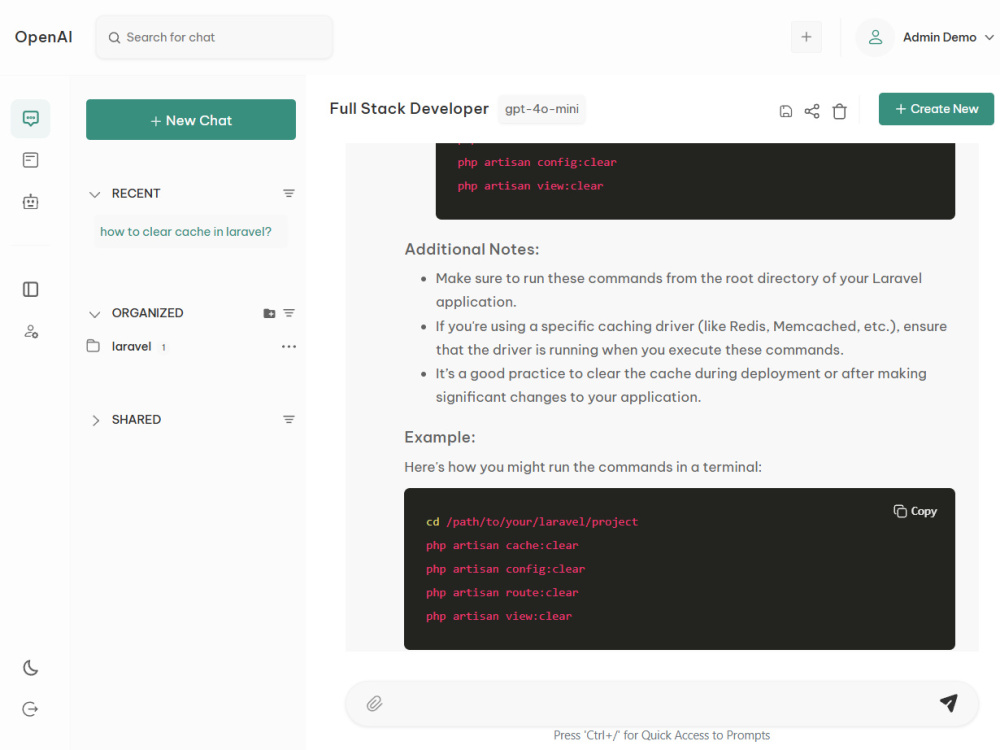
Task: Switch to dark mode with the moon icon
Action: coord(31,668)
